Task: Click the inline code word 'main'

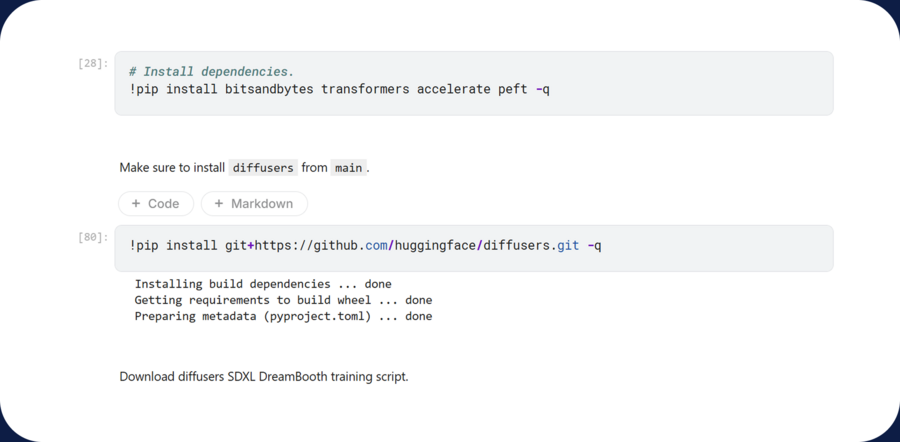Action: (348, 168)
